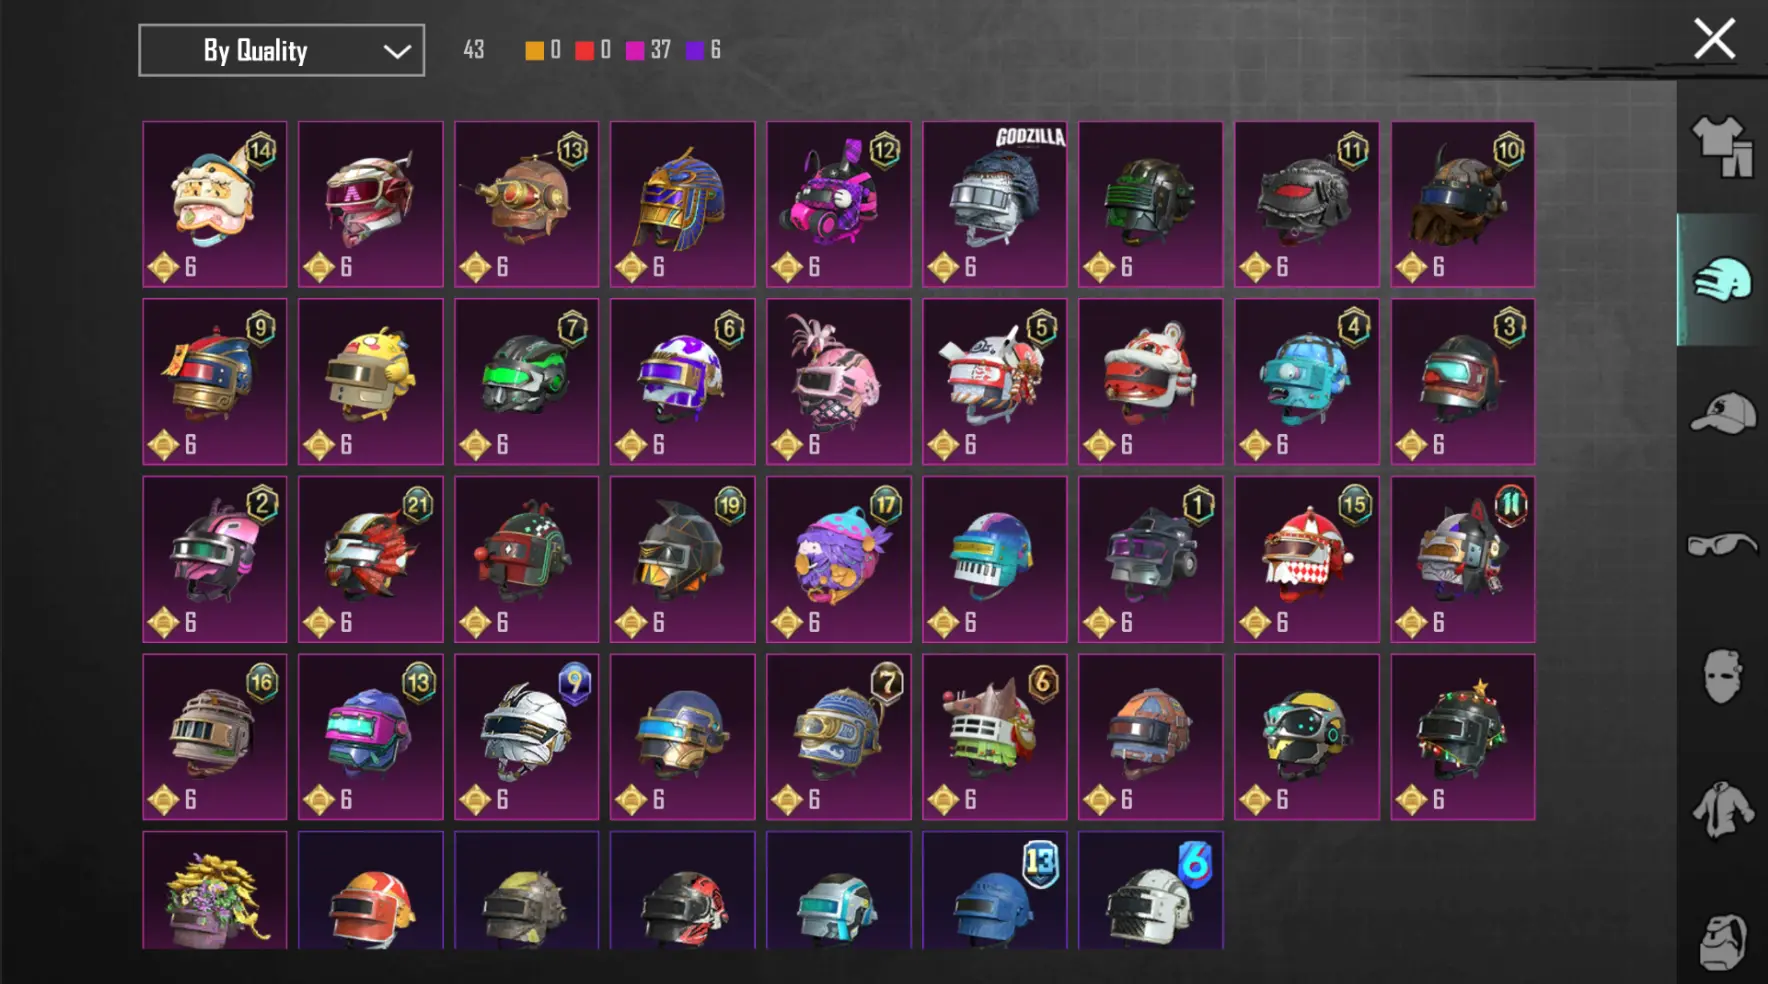1768x984 pixels.
Task: Choose the pharaoh blue gold helmet
Action: pos(682,204)
